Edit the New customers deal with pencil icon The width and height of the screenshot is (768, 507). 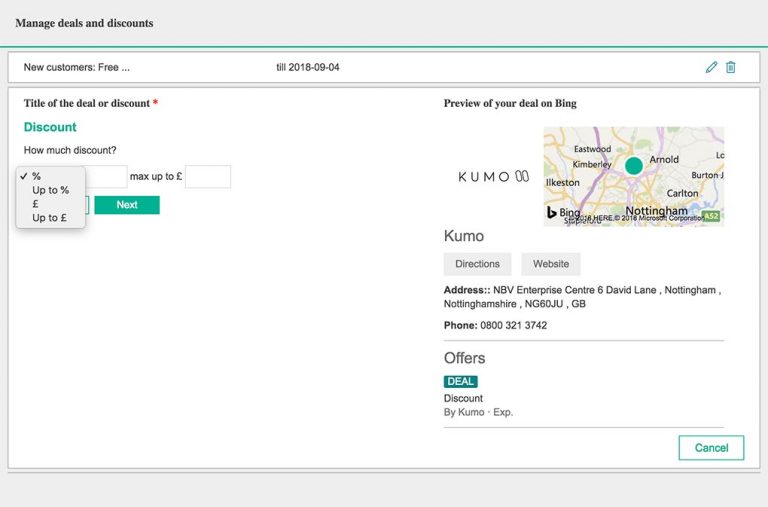pyautogui.click(x=711, y=67)
